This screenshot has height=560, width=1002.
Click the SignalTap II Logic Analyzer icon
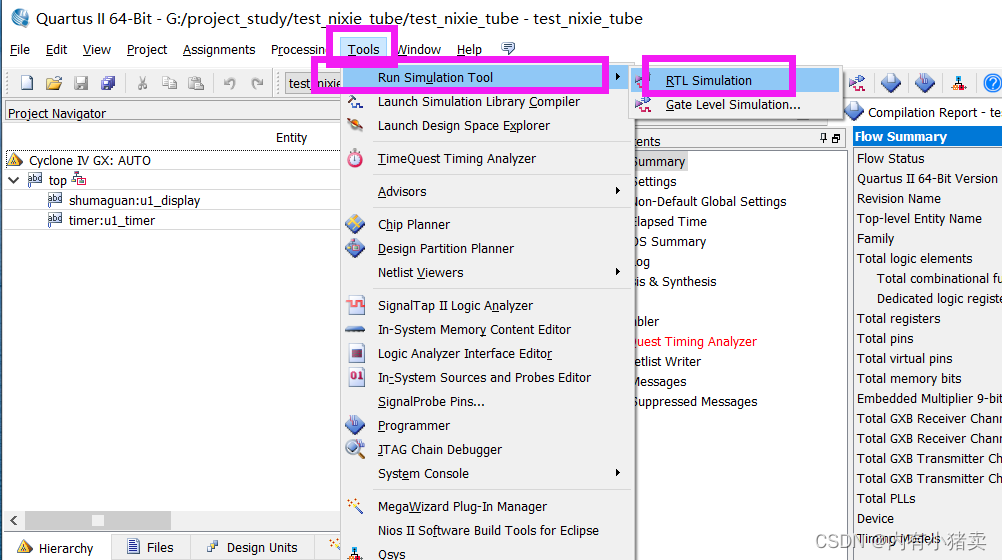[355, 305]
